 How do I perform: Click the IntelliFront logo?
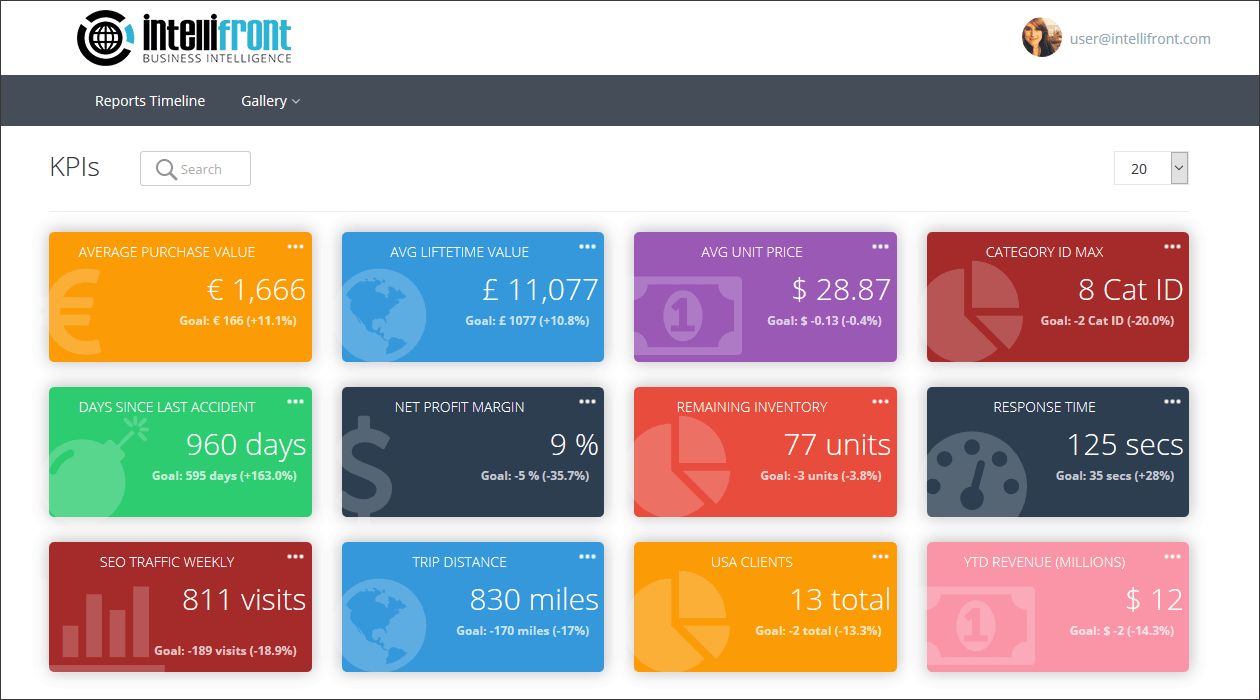point(183,38)
